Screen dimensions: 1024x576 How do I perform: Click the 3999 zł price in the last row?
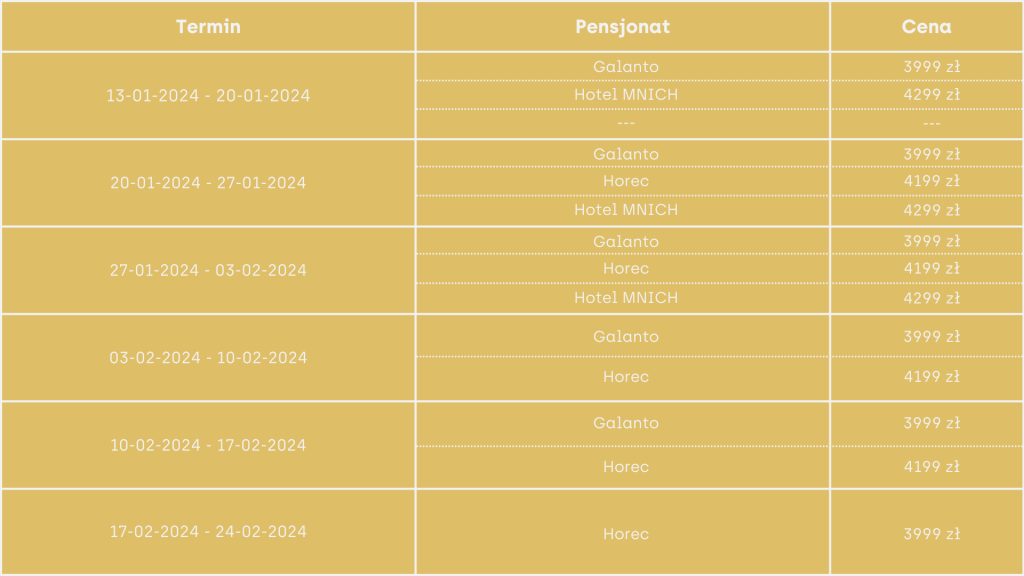pyautogui.click(x=931, y=534)
